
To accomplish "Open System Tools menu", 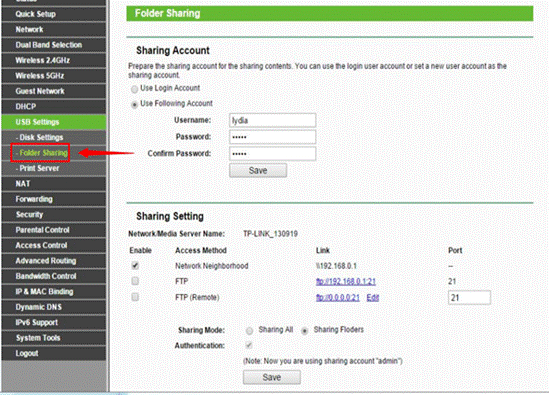I will 54,338.
